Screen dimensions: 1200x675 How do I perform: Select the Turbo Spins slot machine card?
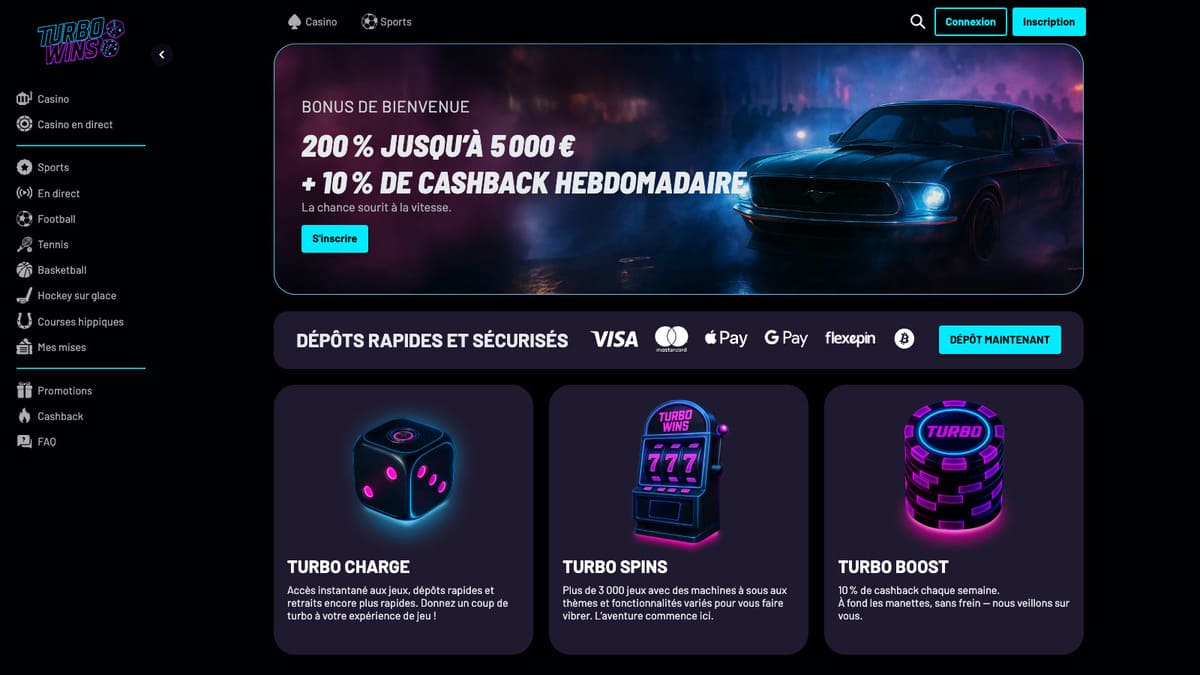678,520
